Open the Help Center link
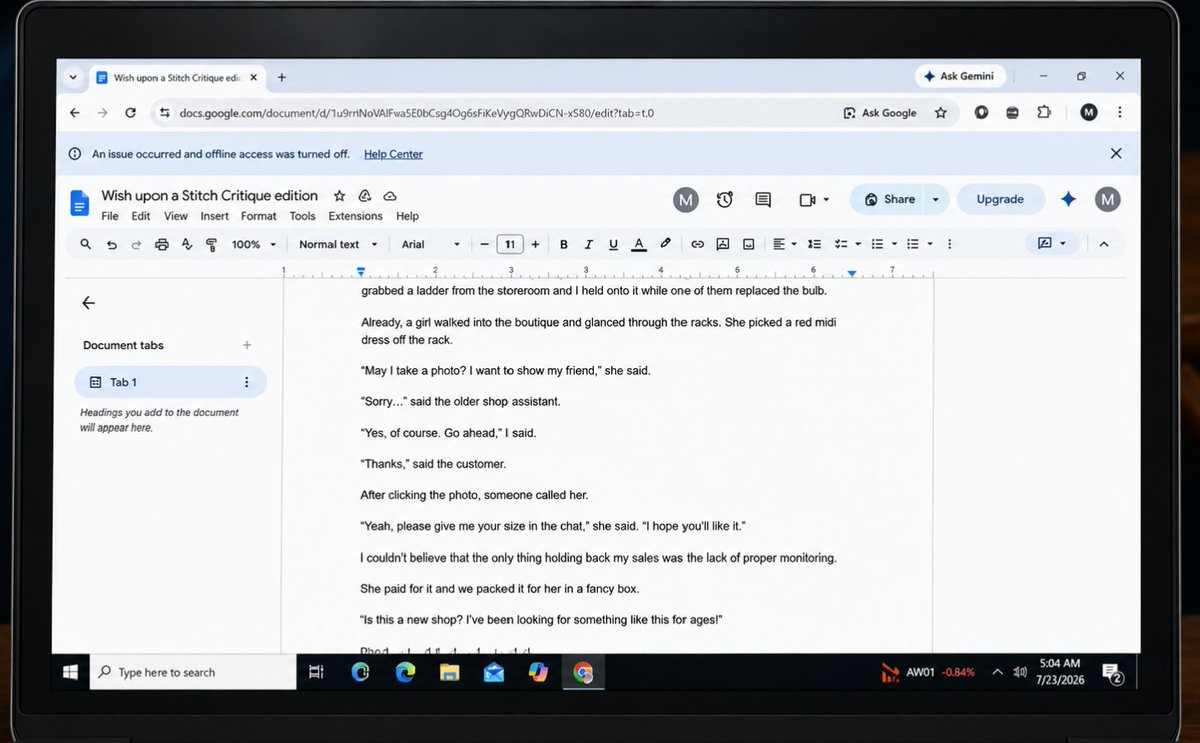Viewport: 1200px width, 743px height. (x=393, y=154)
